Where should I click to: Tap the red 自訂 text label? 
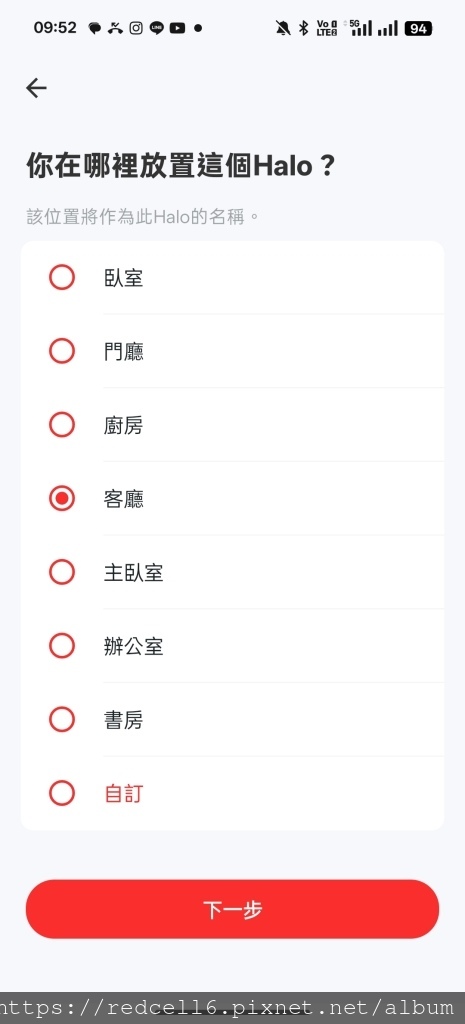tap(123, 794)
